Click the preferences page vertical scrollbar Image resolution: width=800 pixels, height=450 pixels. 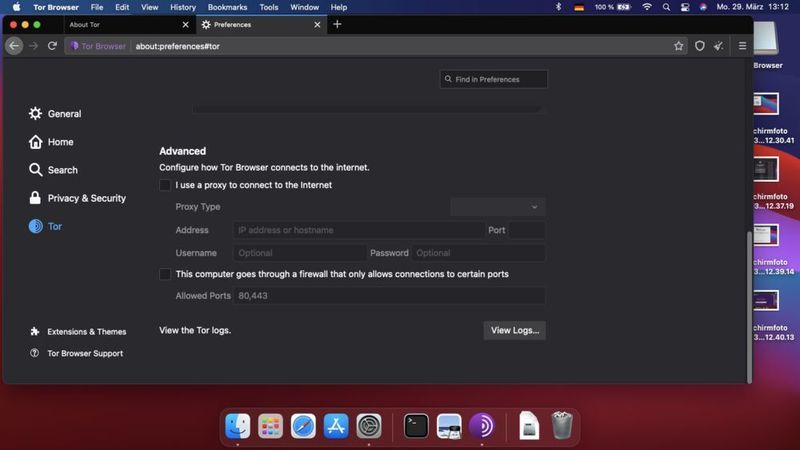(x=749, y=306)
